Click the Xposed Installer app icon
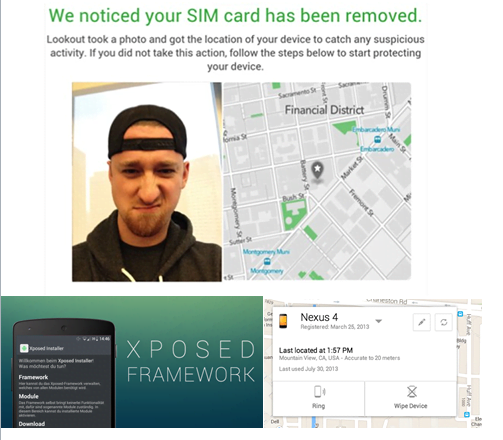Viewport: 503px width, 440px height. [x=24, y=348]
